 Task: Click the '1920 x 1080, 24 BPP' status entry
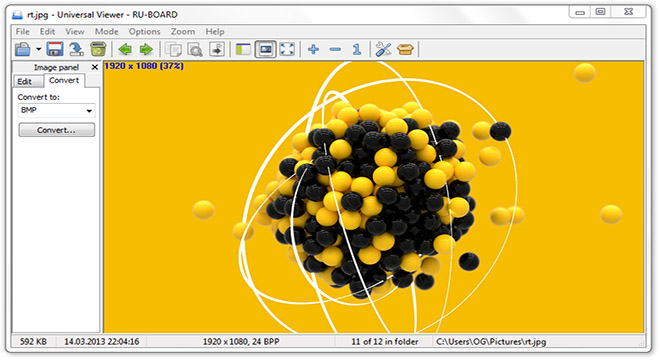241,341
